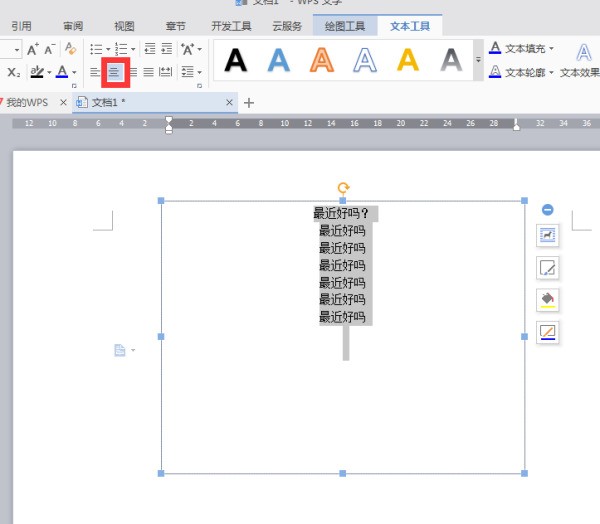Click the increase font size icon
This screenshot has width=600, height=524.
point(32,49)
